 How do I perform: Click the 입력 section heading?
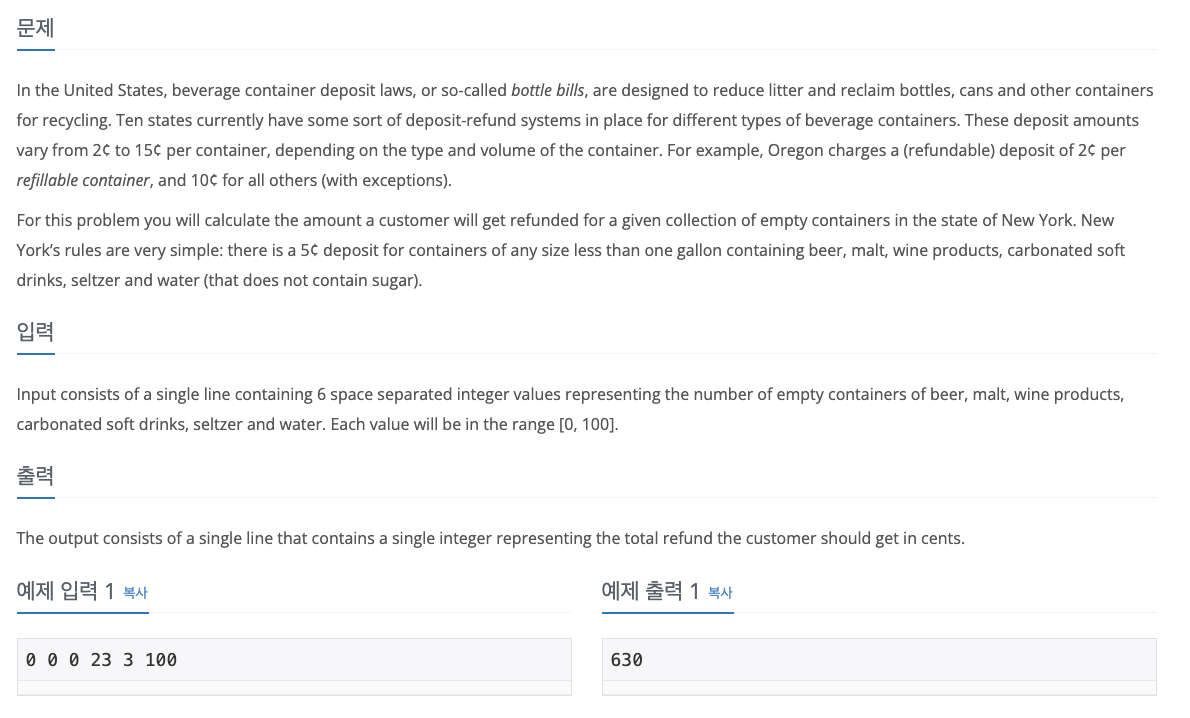coord(36,332)
